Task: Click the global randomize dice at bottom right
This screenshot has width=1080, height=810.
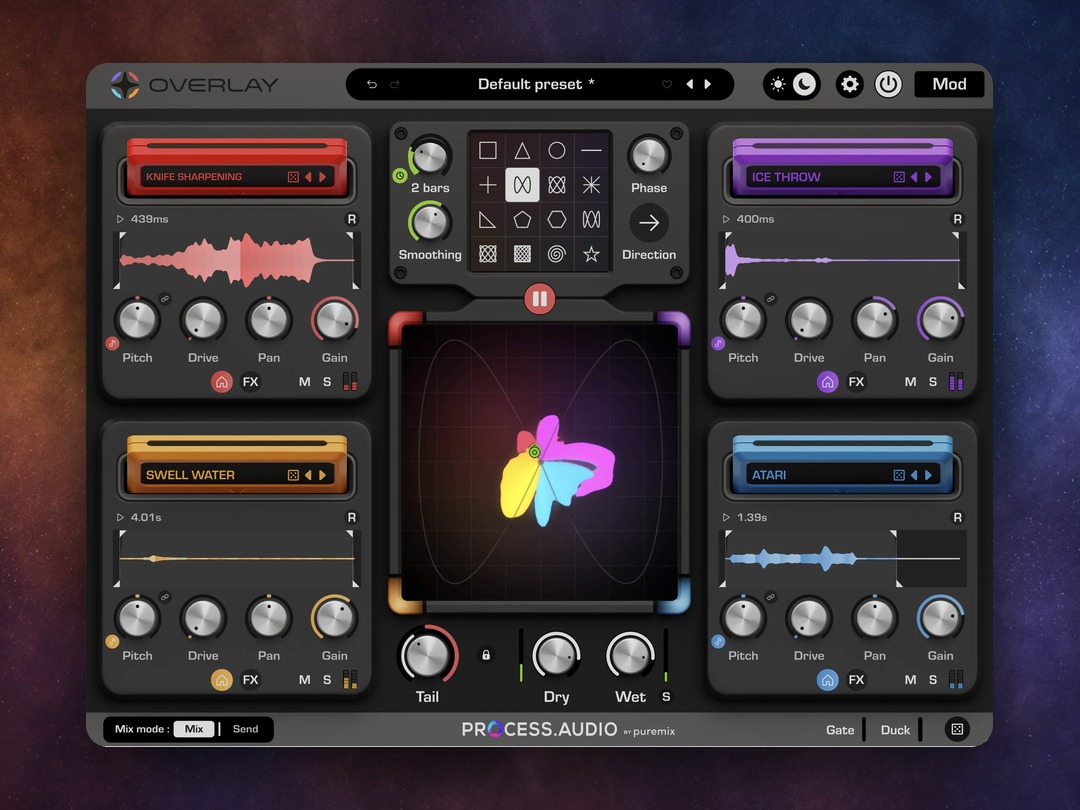Action: point(957,729)
